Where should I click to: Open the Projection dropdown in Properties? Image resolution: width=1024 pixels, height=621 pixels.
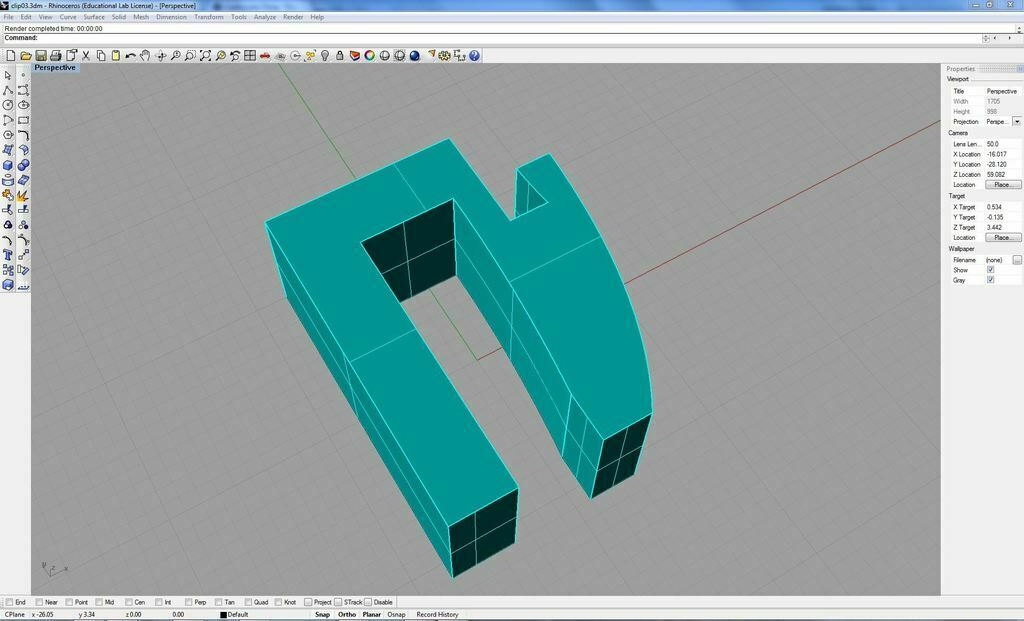(1017, 121)
